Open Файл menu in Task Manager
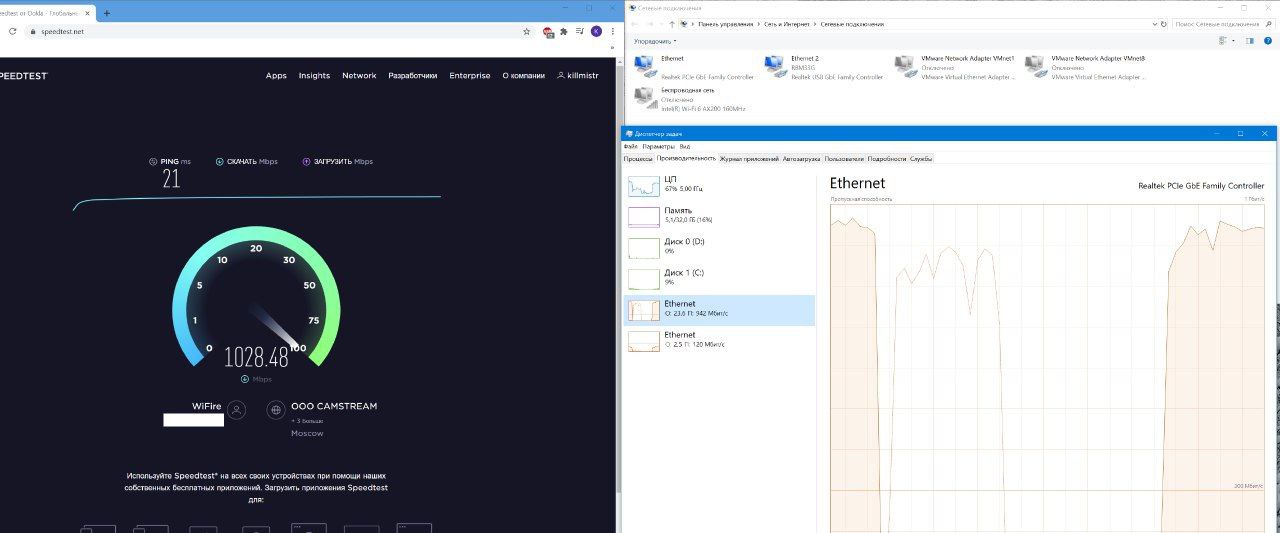The height and width of the screenshot is (533, 1280). [x=630, y=146]
